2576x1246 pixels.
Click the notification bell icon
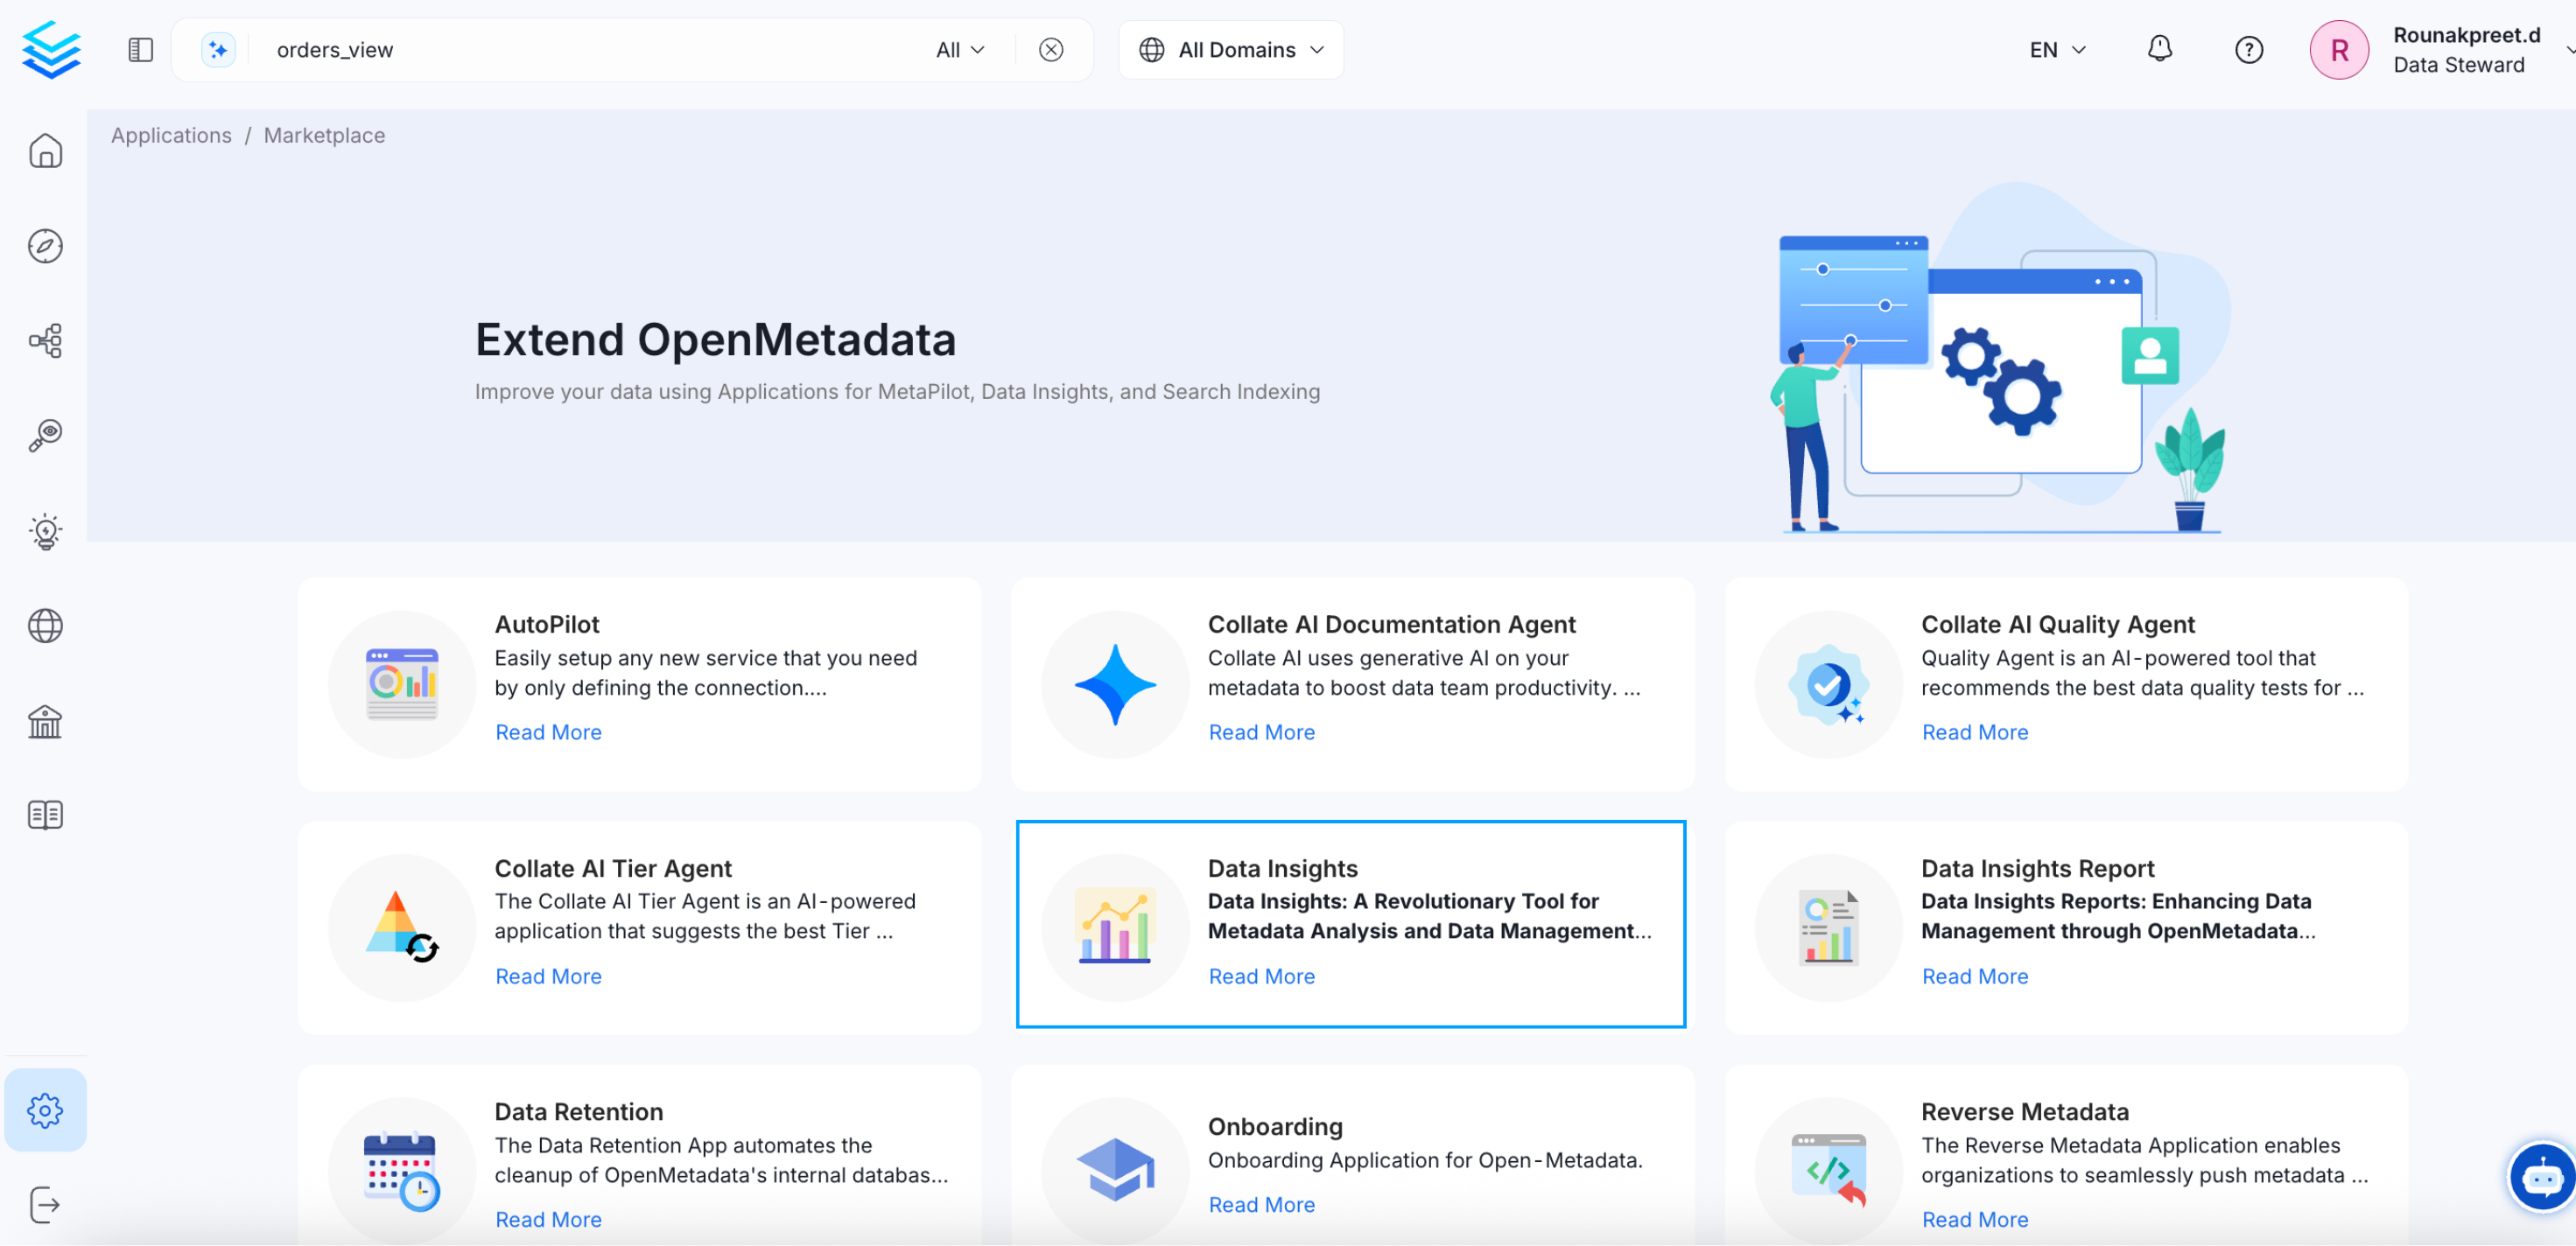tap(2159, 49)
